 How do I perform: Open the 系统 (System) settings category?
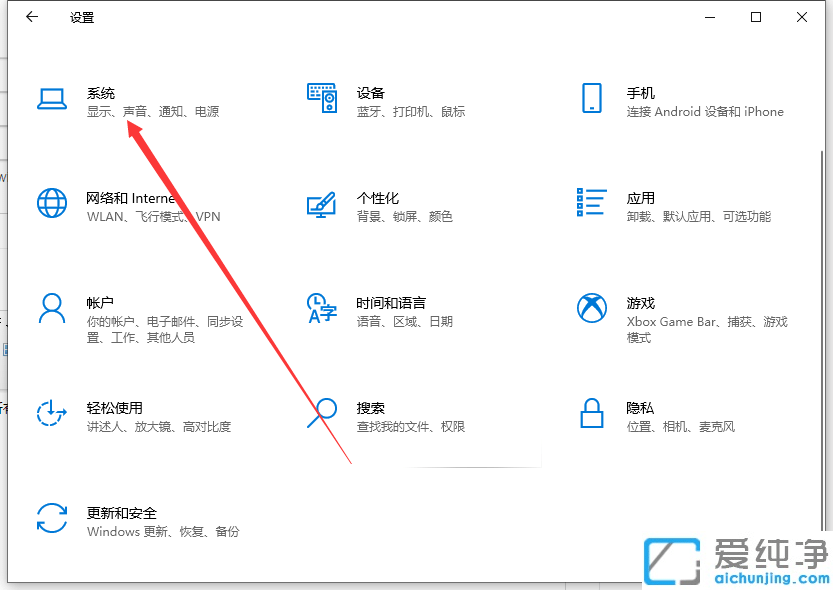click(x=100, y=93)
